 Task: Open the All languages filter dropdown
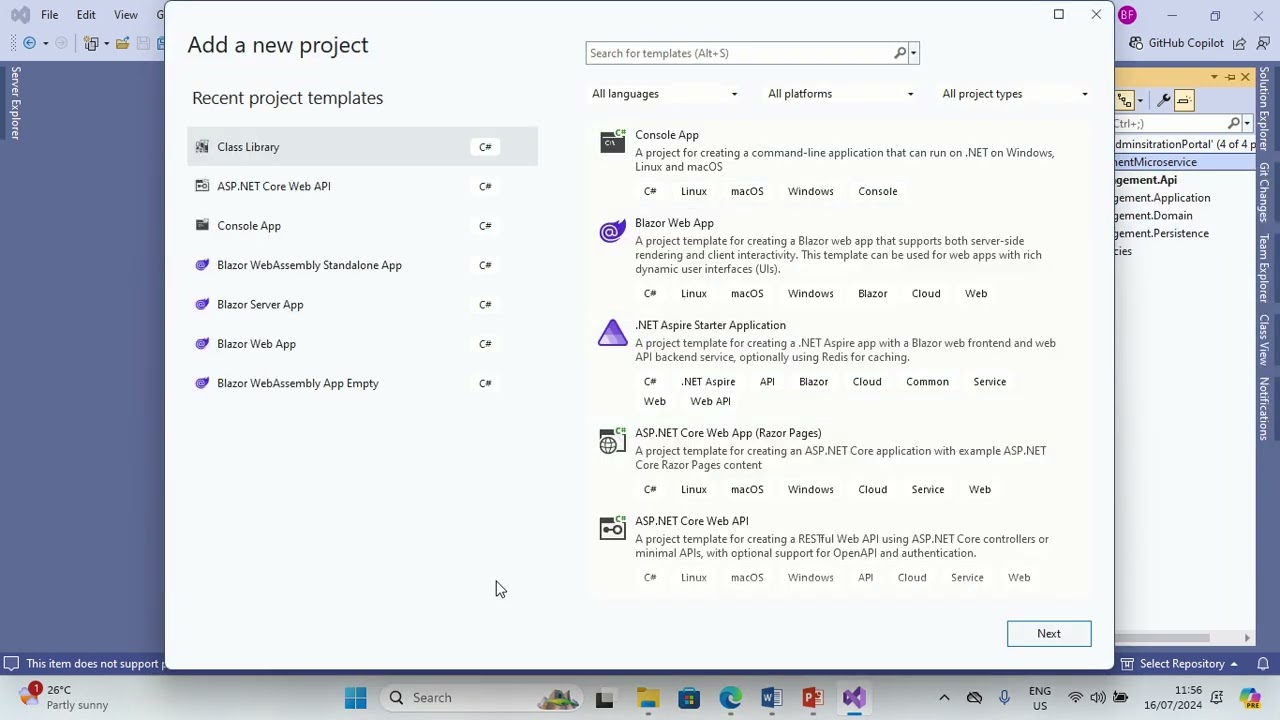[665, 94]
